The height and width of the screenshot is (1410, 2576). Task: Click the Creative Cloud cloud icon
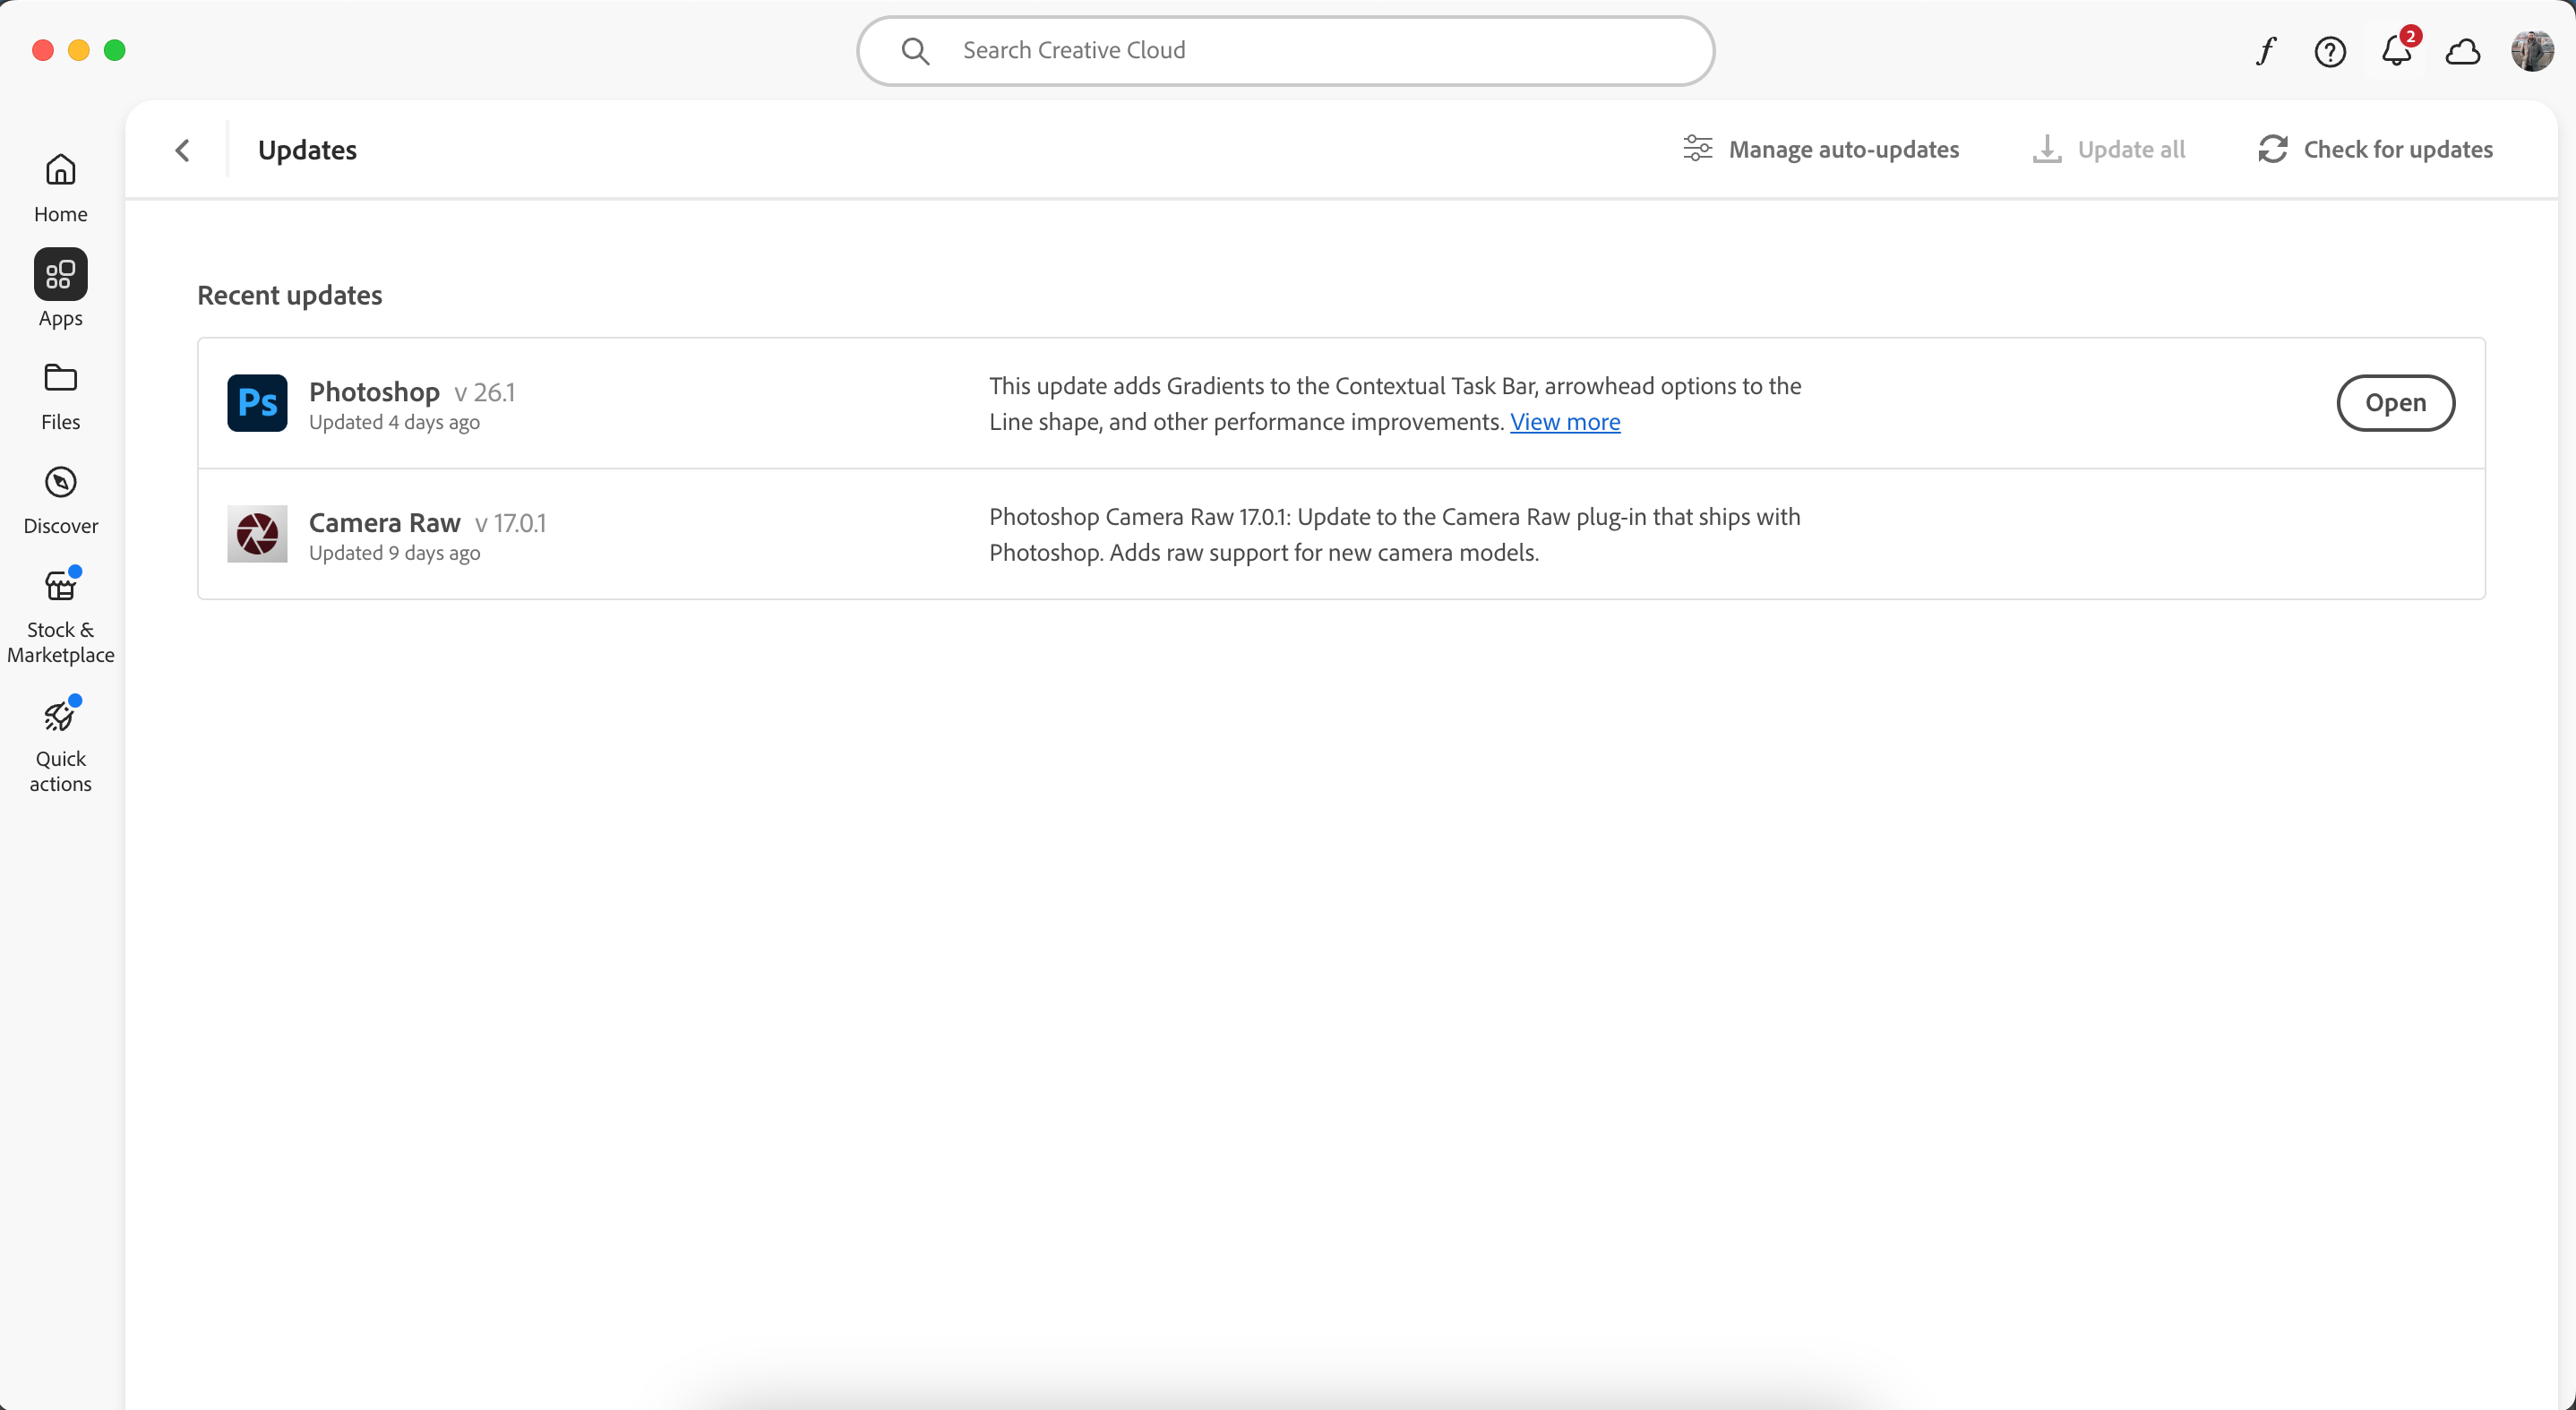2463,50
